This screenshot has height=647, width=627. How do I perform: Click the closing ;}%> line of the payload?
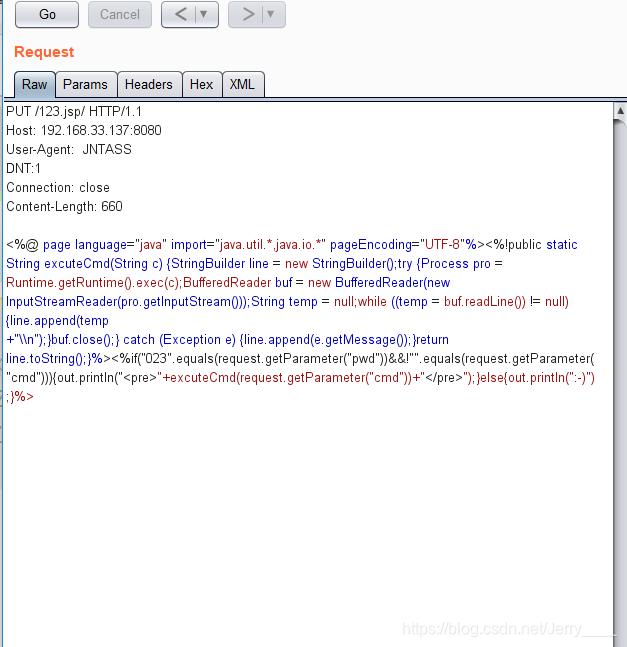coord(20,397)
